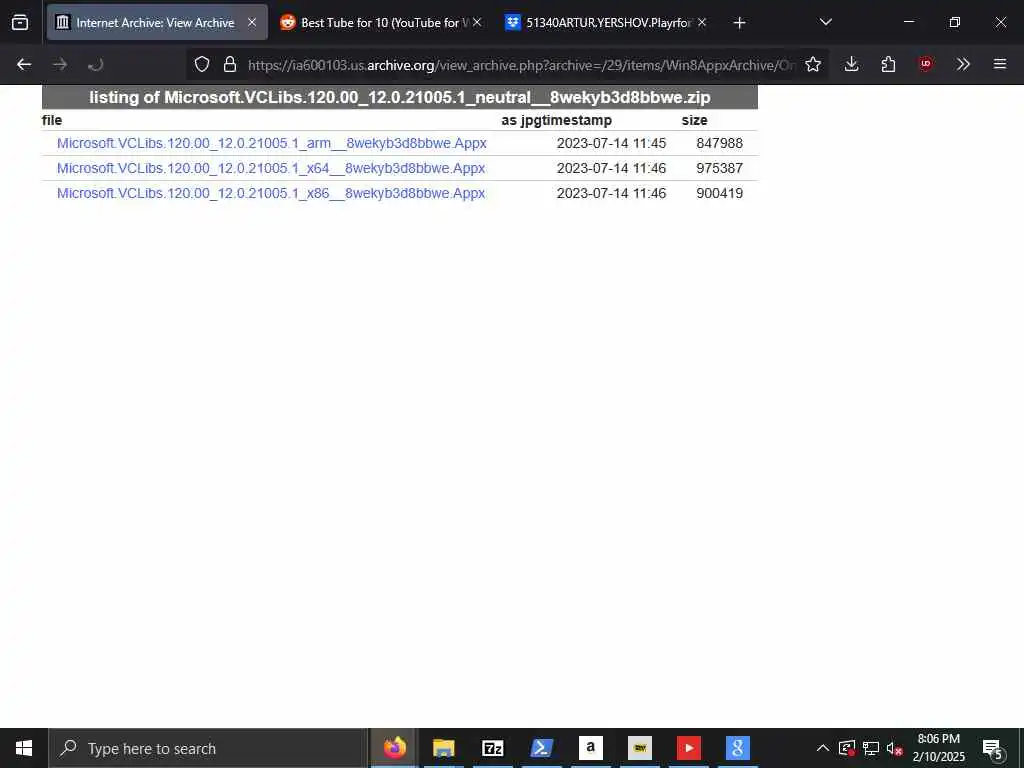Expand the more tools overflow chevron
This screenshot has width=1024, height=768.
coord(963,65)
